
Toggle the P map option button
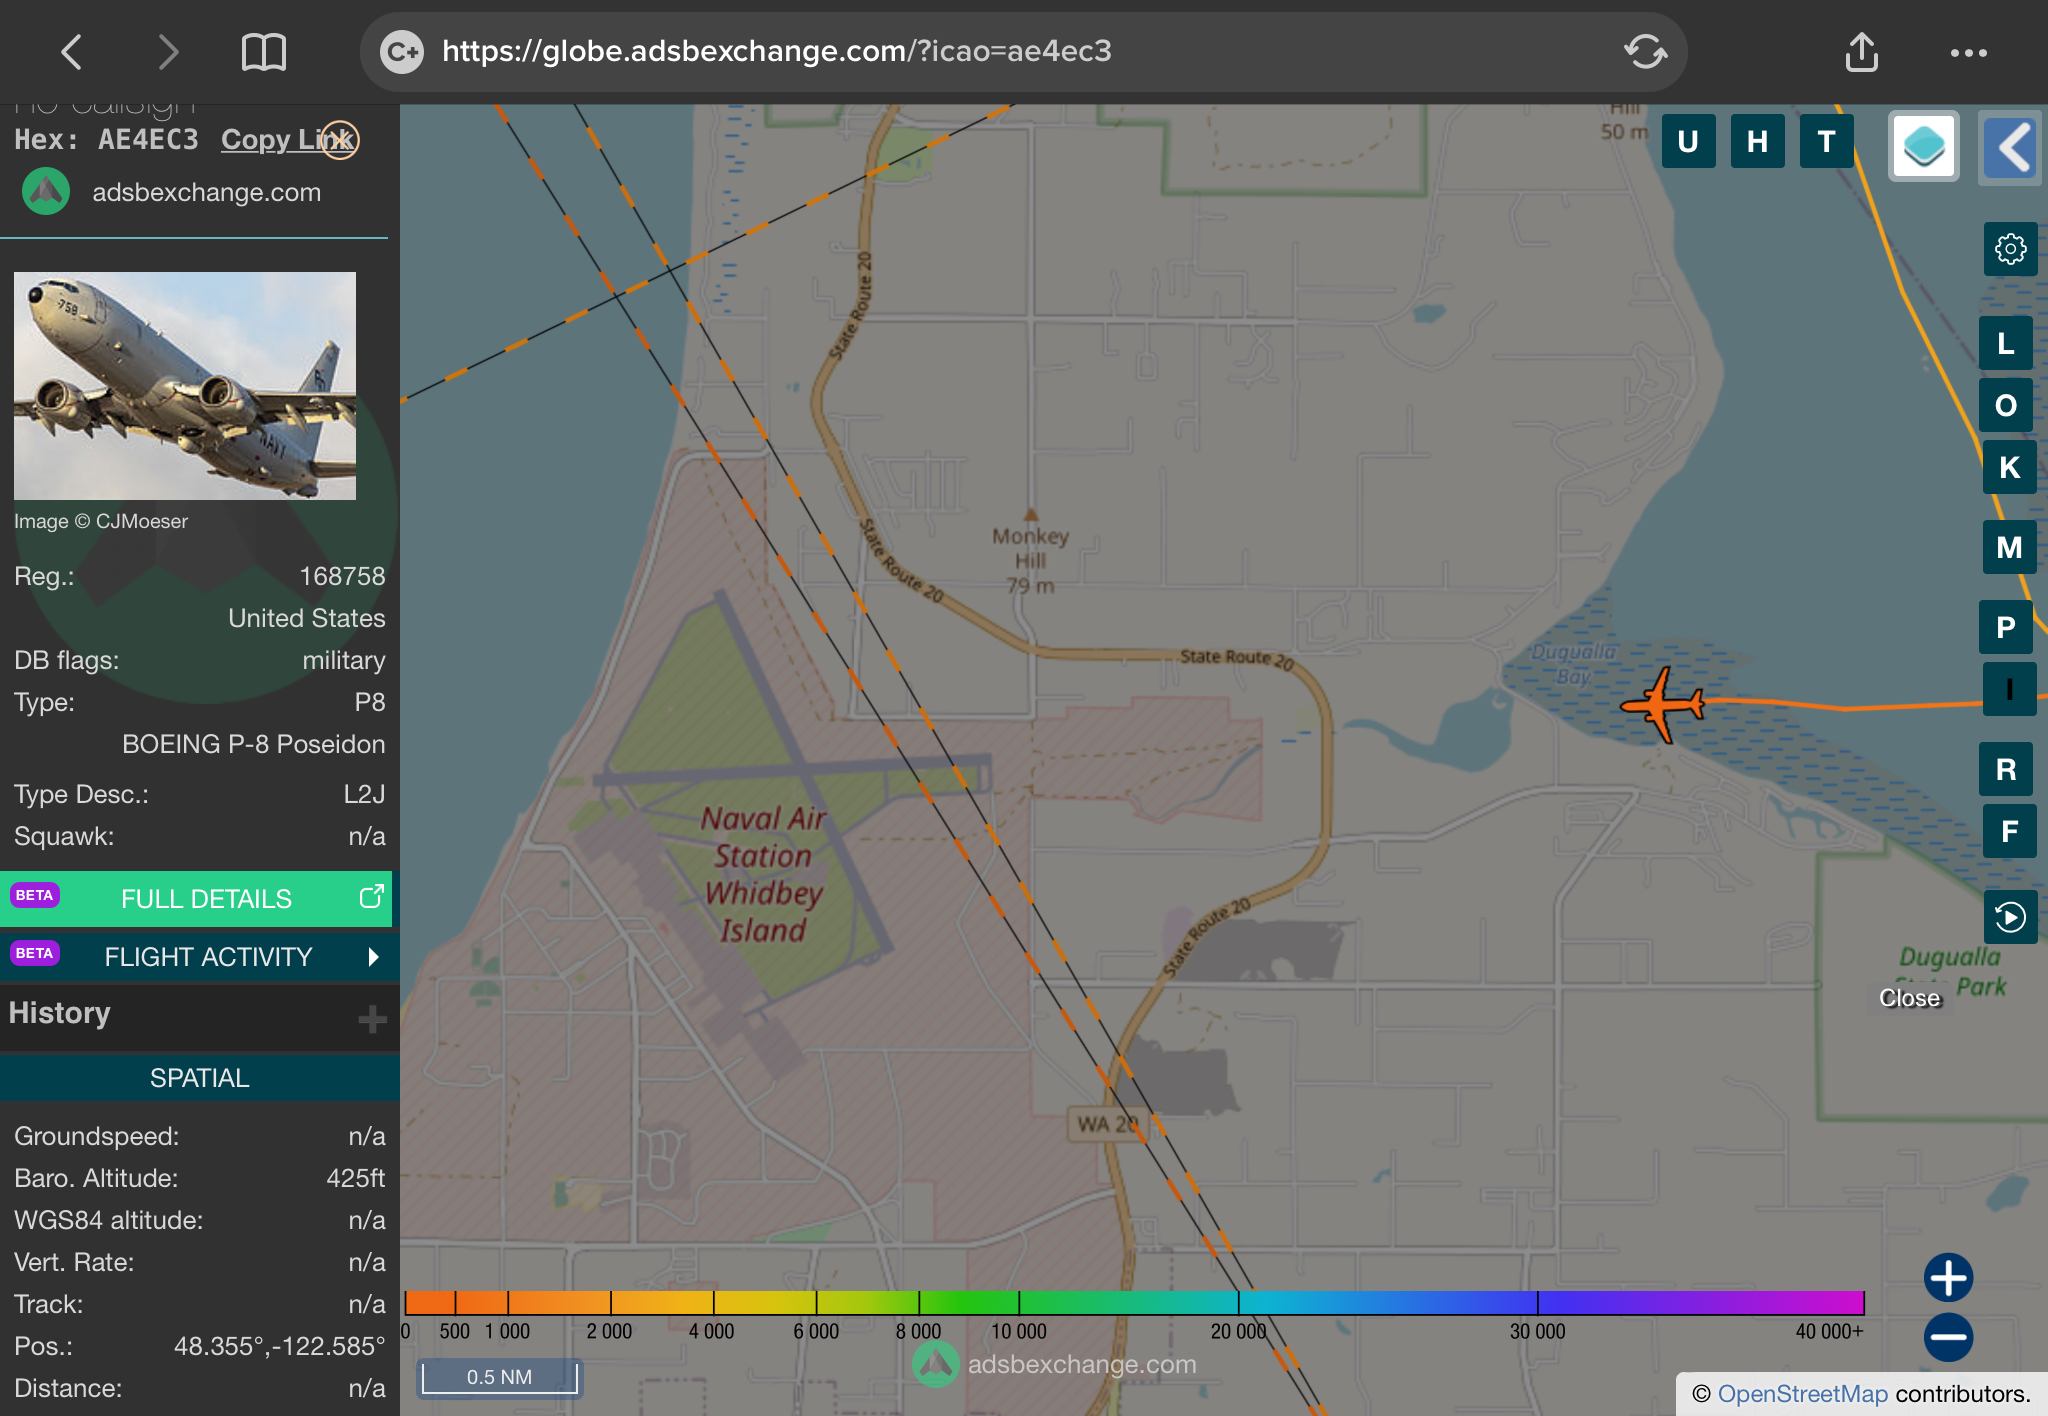click(x=2006, y=627)
